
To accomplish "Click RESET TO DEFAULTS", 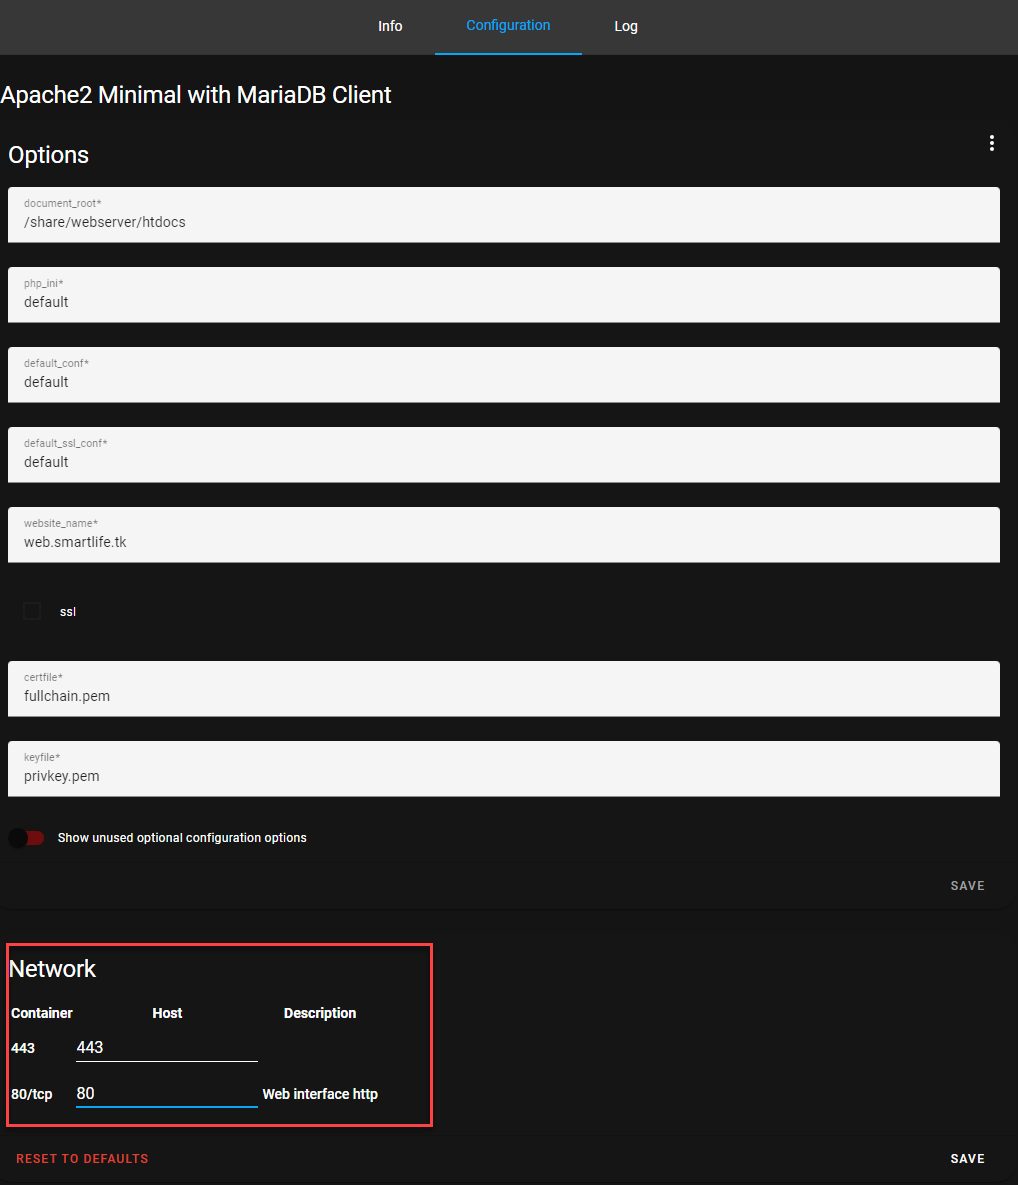I will 82,1158.
